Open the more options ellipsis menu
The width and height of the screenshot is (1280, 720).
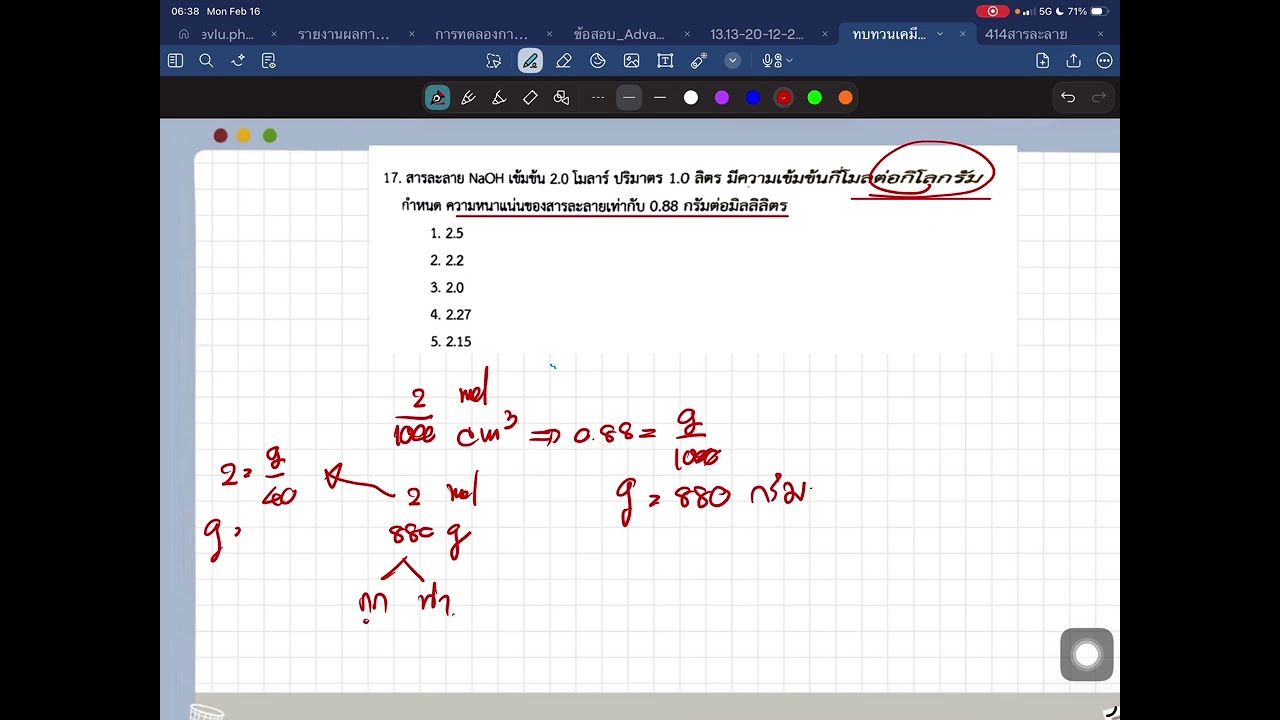(x=1105, y=61)
